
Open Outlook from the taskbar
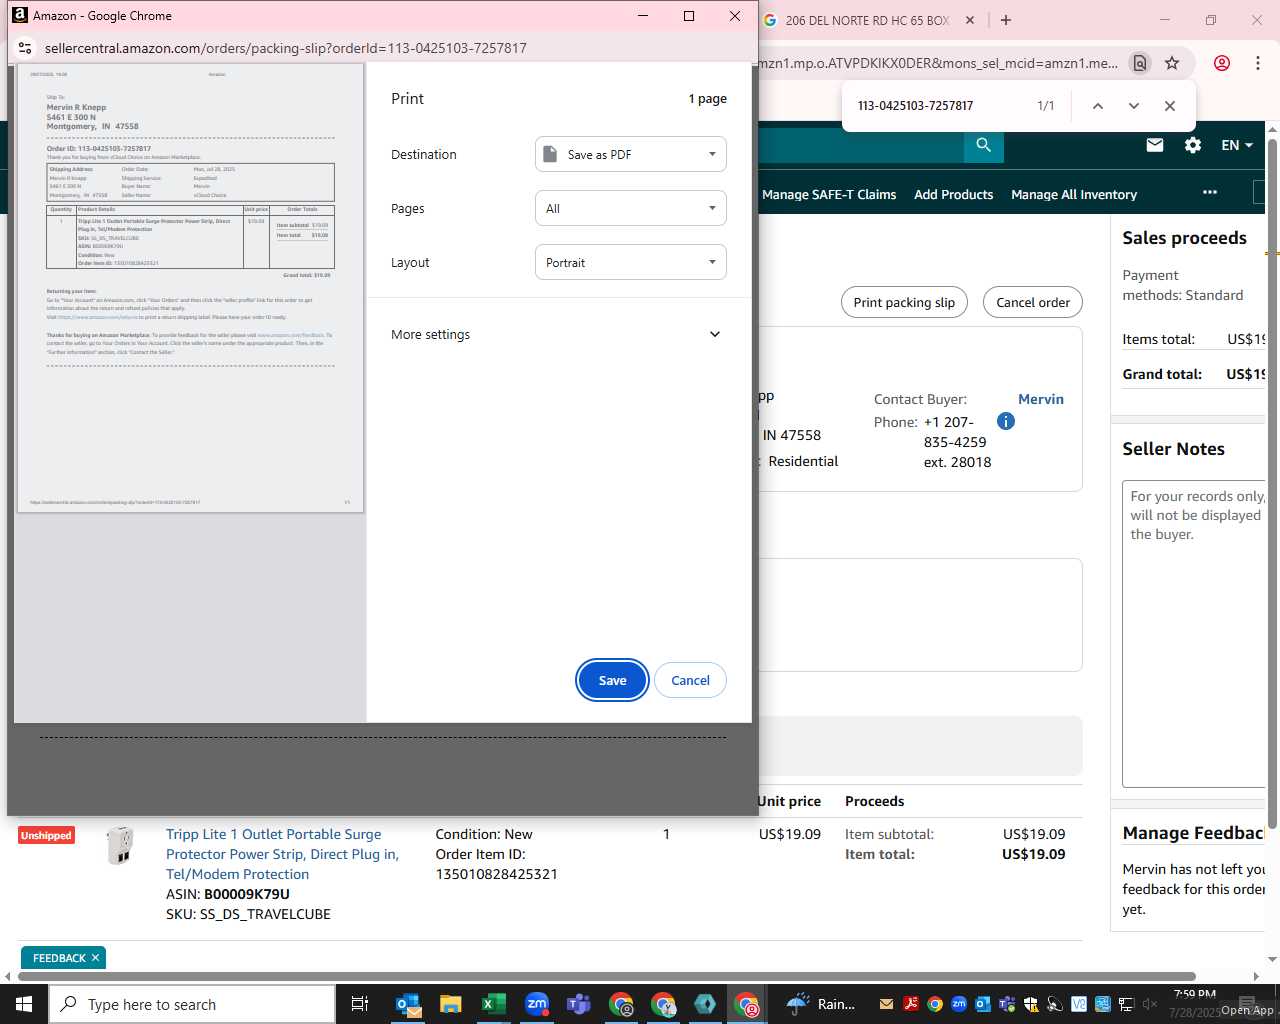[x=407, y=1004]
